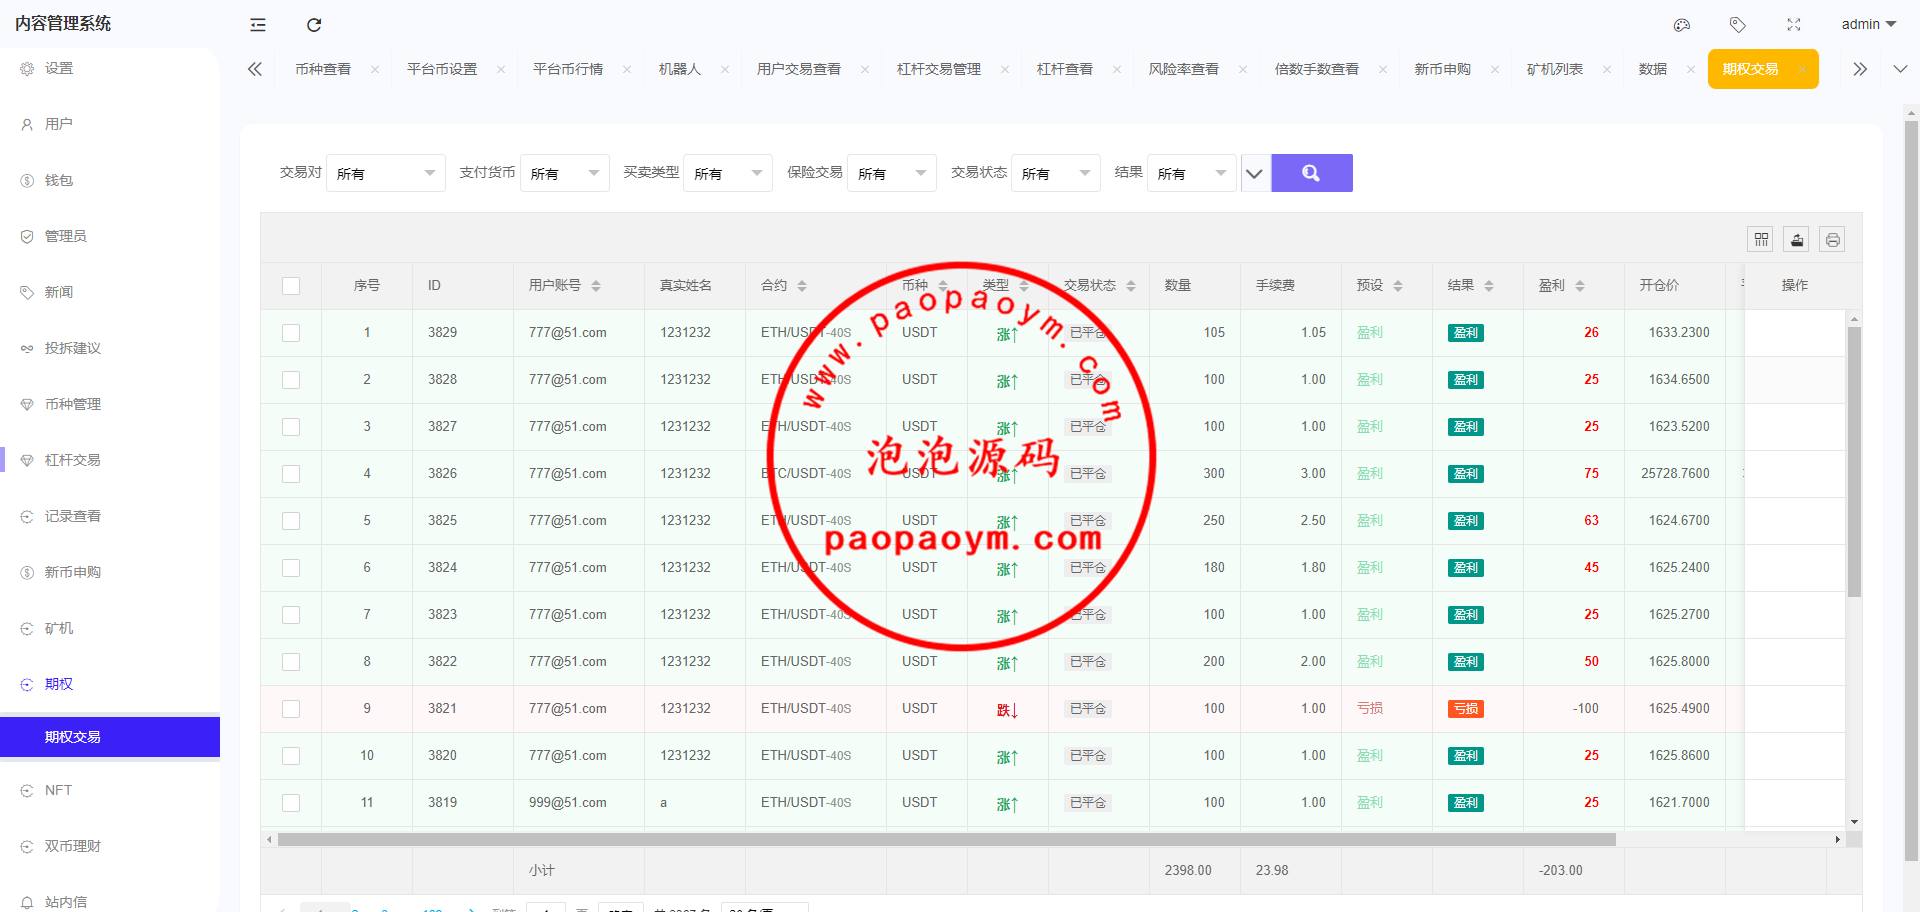Click the table vertical scrollbar
Image resolution: width=1920 pixels, height=912 pixels.
(x=1854, y=462)
